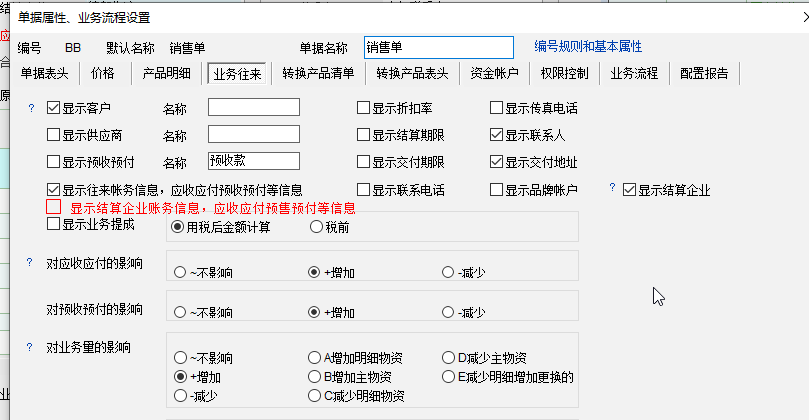
Task: Select the 税前 radio option
Action: click(315, 227)
